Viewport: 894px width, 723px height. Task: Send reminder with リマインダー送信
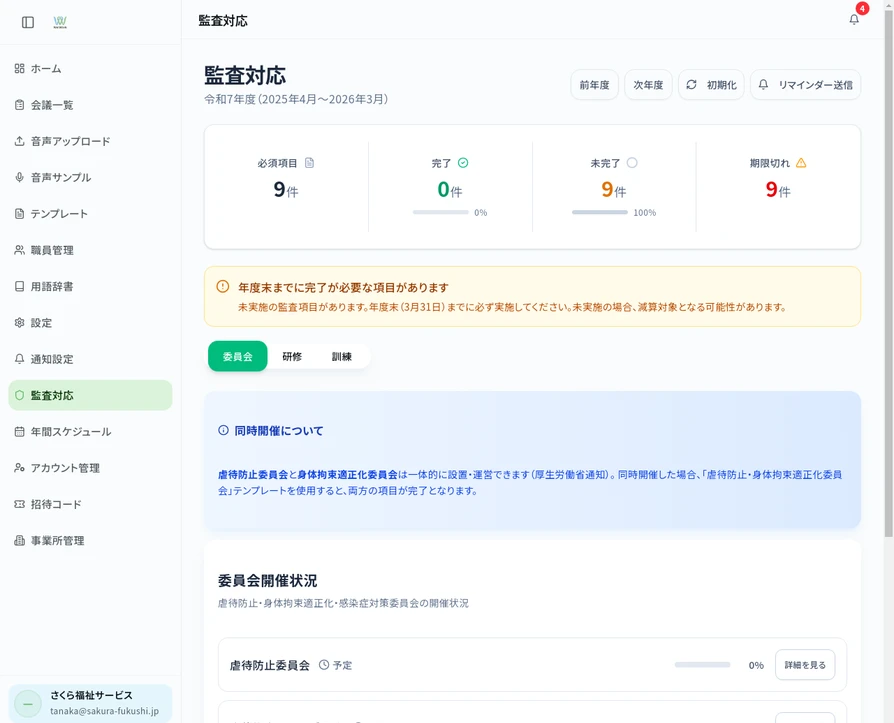tap(806, 85)
